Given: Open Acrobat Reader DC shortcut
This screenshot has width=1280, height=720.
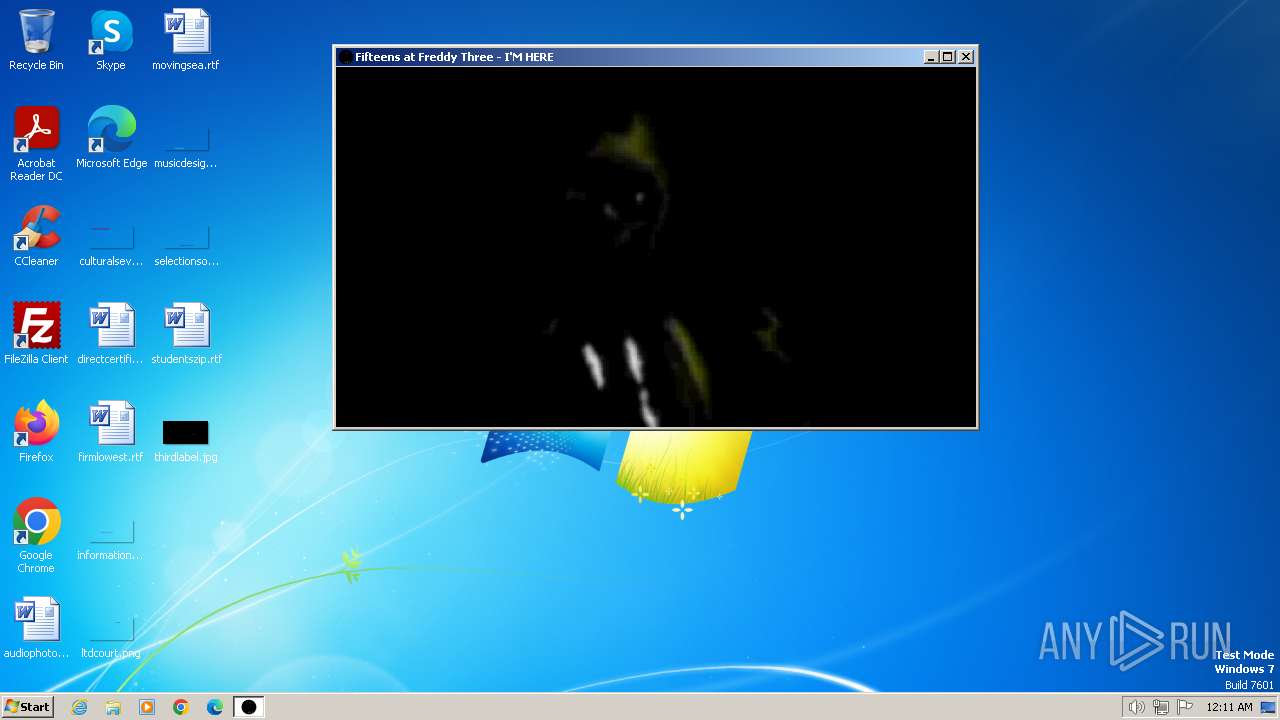Looking at the screenshot, I should [x=36, y=144].
